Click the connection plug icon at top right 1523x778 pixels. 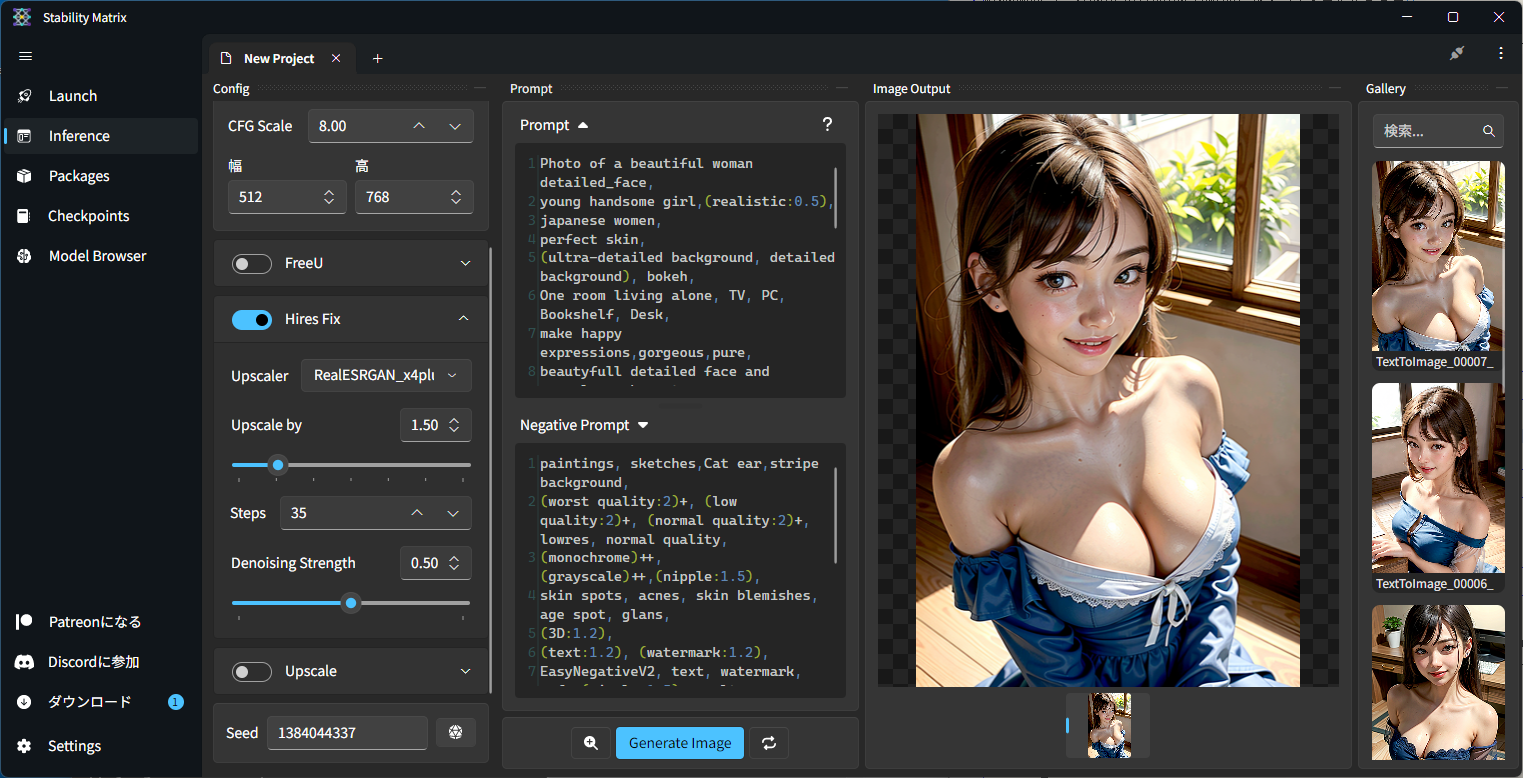click(x=1457, y=53)
